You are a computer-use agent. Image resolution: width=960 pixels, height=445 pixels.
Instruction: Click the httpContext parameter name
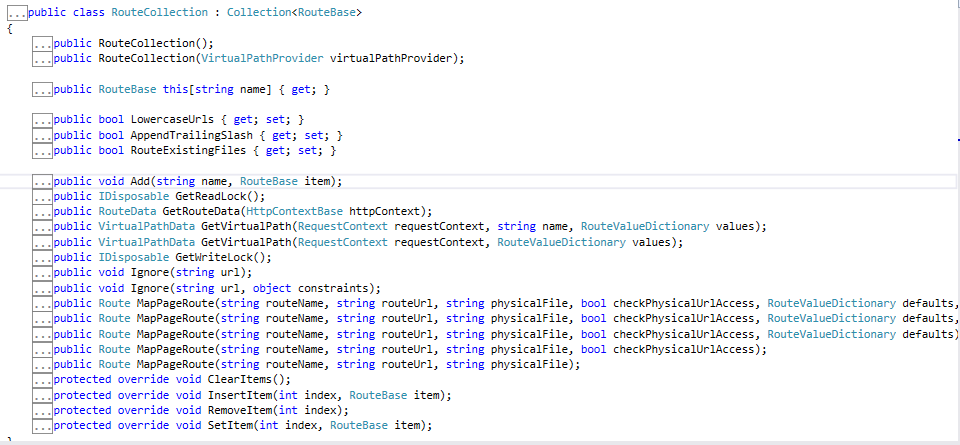(384, 212)
